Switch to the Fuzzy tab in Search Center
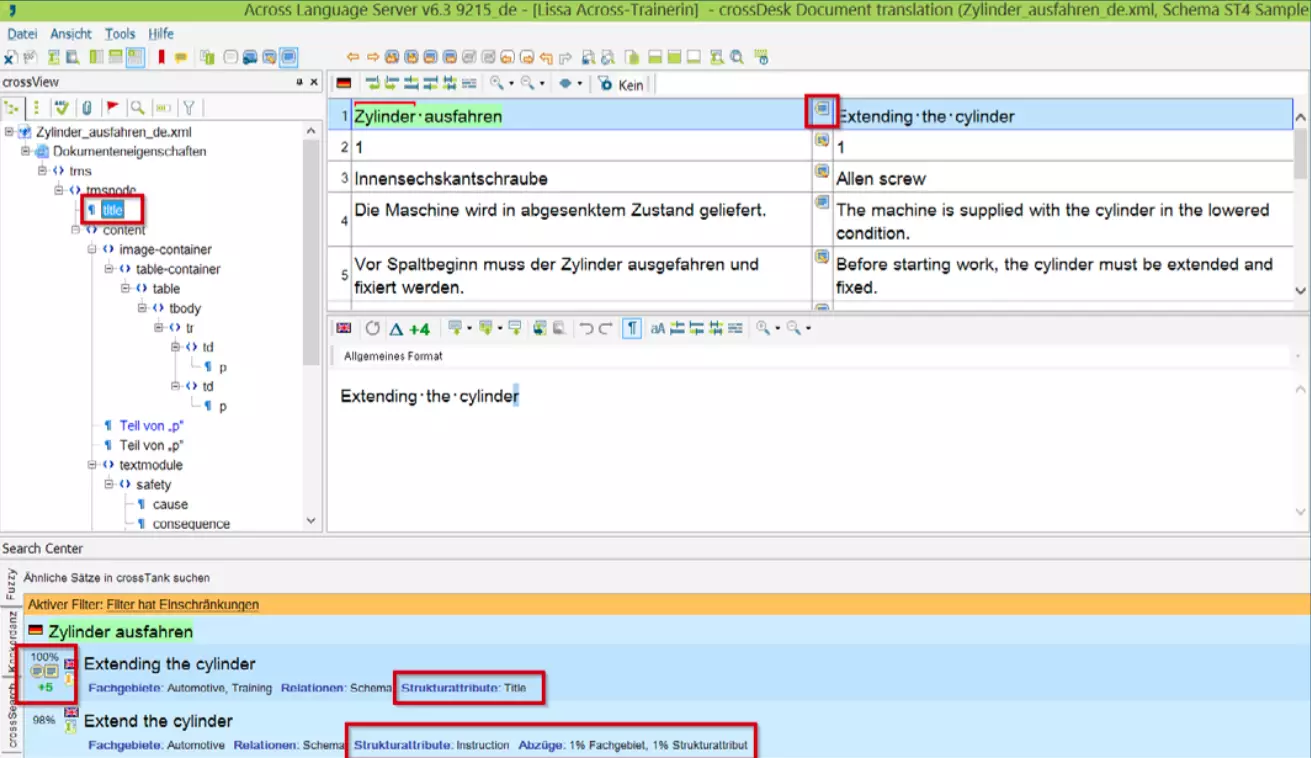1311x758 pixels. (12, 584)
